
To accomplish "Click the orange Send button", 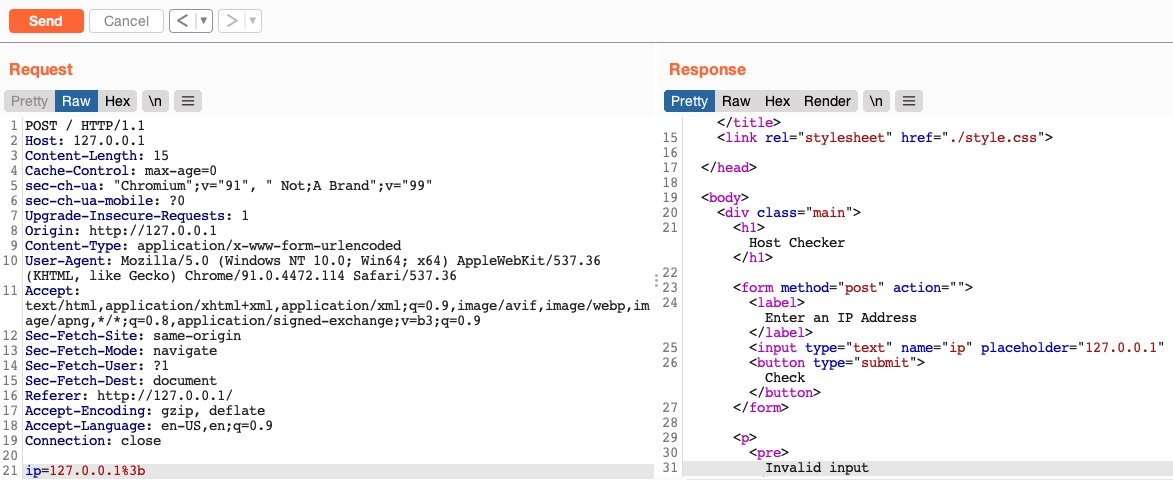I will 45,21.
